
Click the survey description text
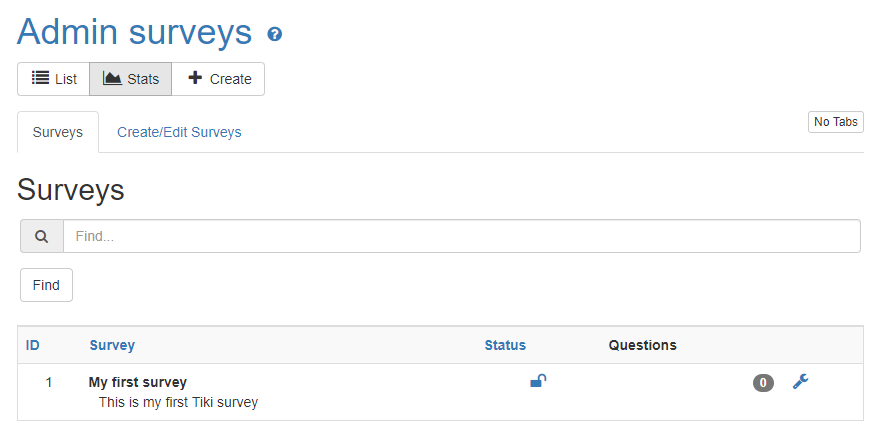coord(178,403)
